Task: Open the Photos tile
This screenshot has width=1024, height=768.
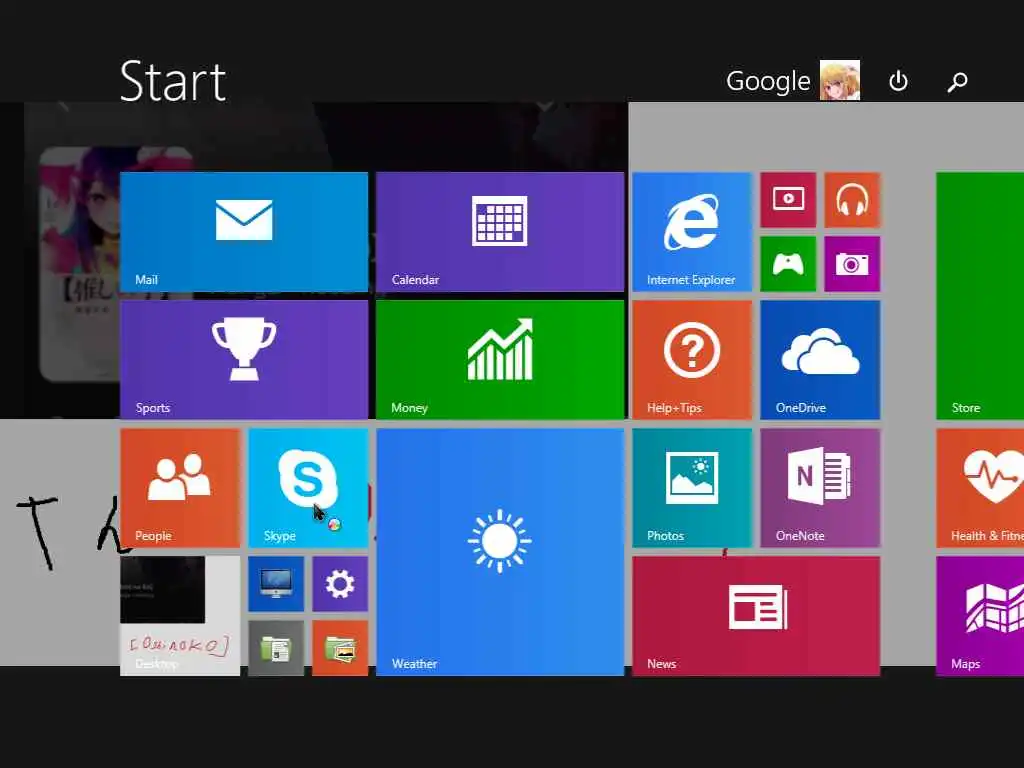Action: coord(692,488)
